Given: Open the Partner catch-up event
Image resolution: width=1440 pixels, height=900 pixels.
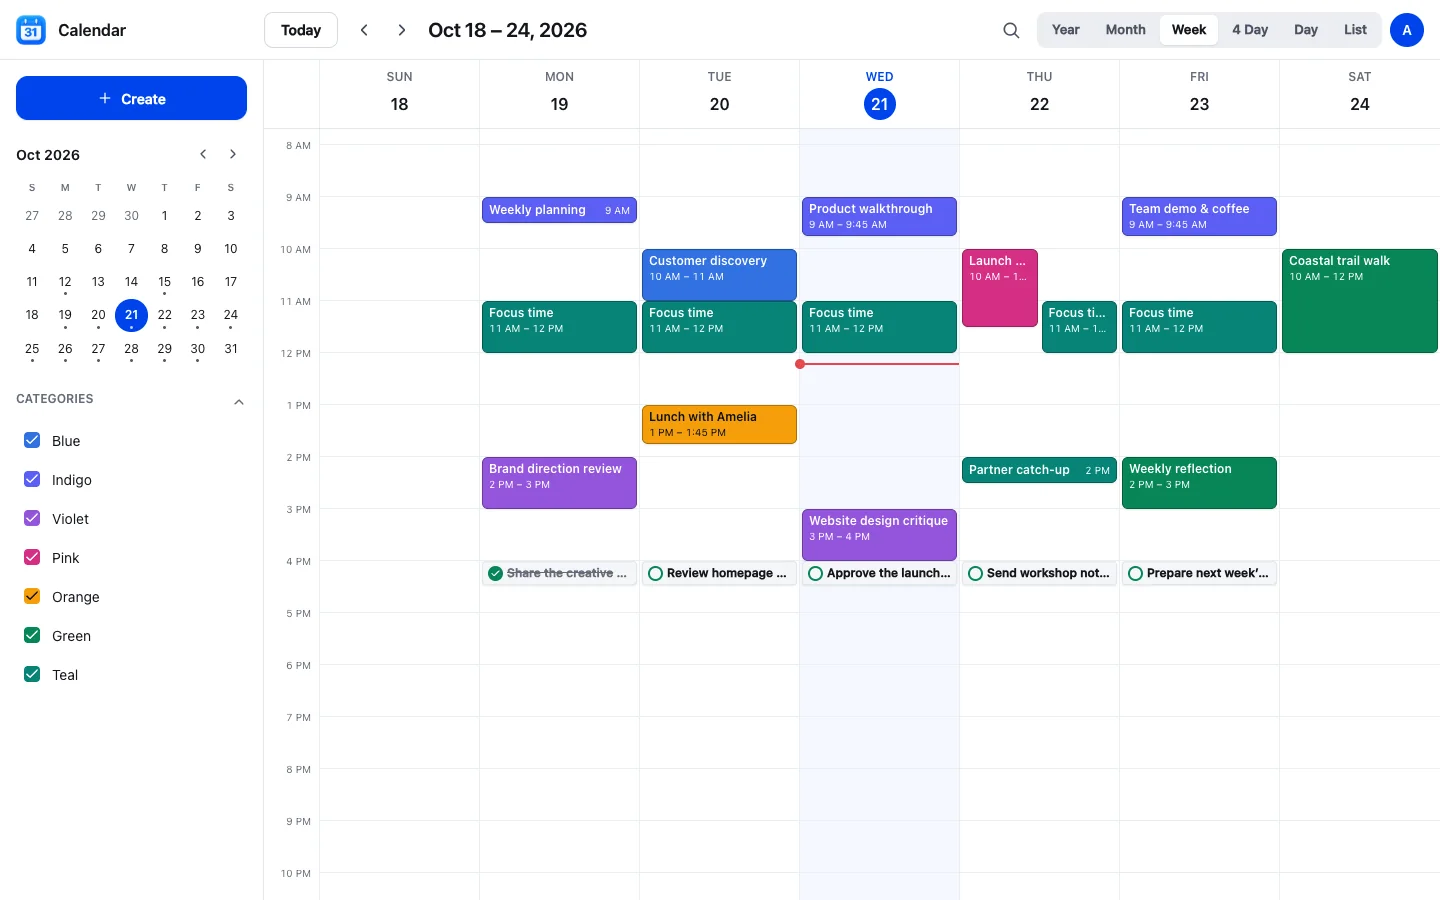Looking at the screenshot, I should [1039, 470].
